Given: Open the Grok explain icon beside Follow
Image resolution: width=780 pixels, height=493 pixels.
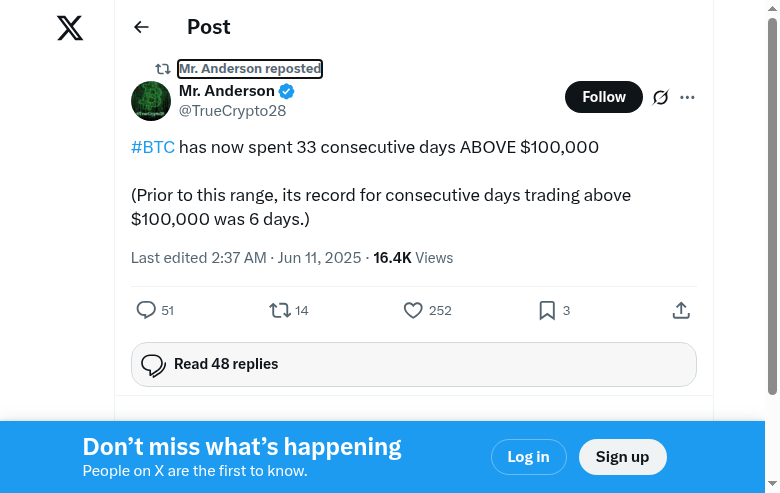Looking at the screenshot, I should 660,97.
